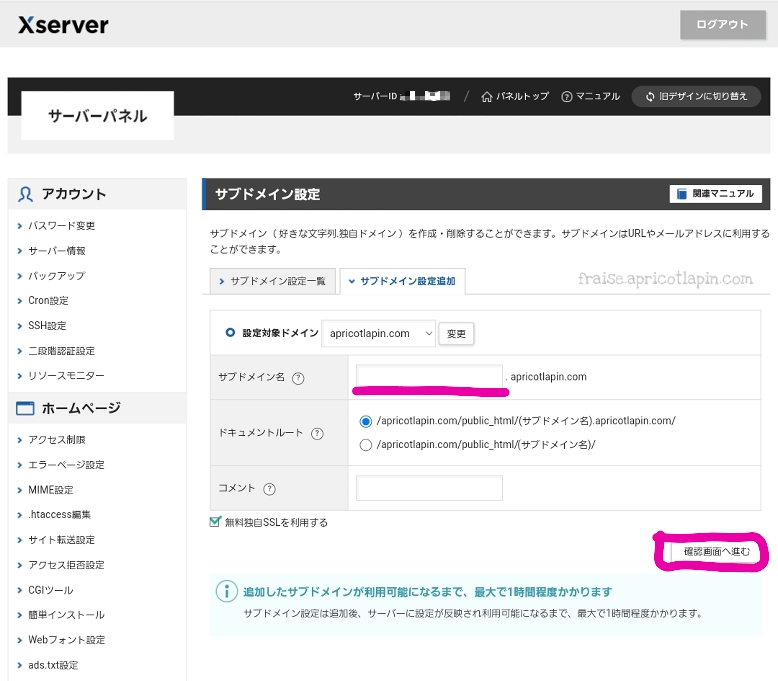This screenshot has width=778, height=681.
Task: Open 簡単インストール in sidebar
Action: 66,615
